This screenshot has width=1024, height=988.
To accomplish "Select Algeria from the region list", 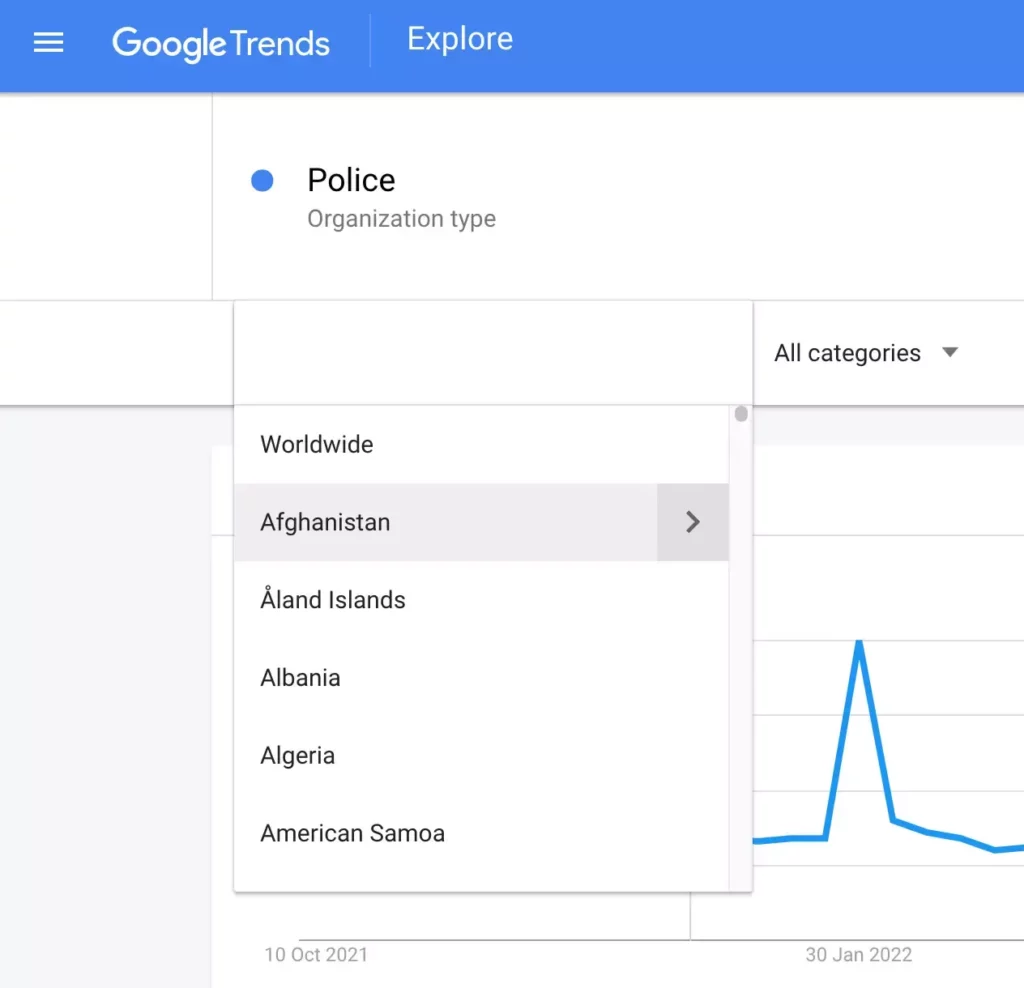I will pyautogui.click(x=481, y=756).
